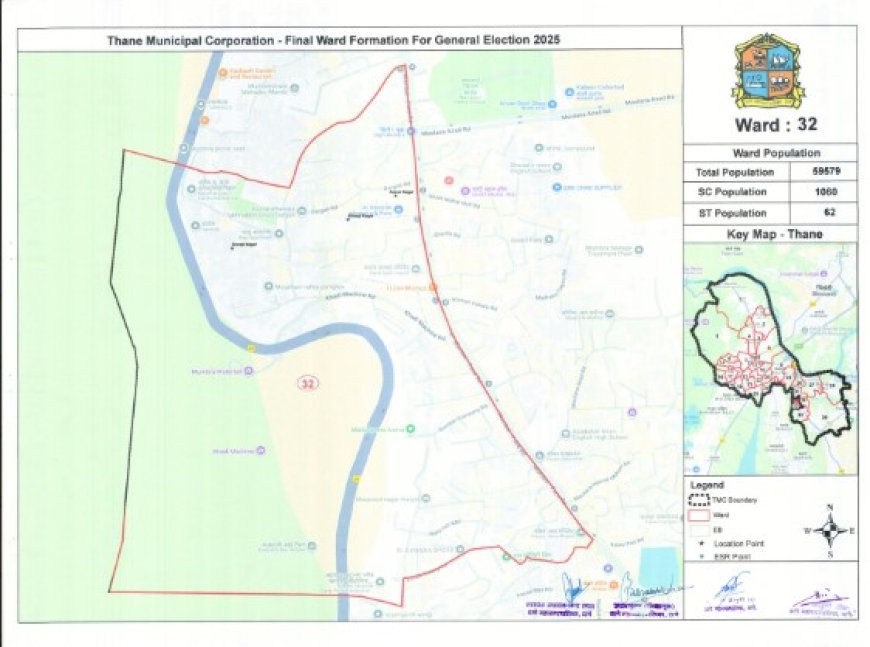This screenshot has height=647, width=870.
Task: Click the dashed TMC Boundary legend symbol
Action: [x=699, y=498]
